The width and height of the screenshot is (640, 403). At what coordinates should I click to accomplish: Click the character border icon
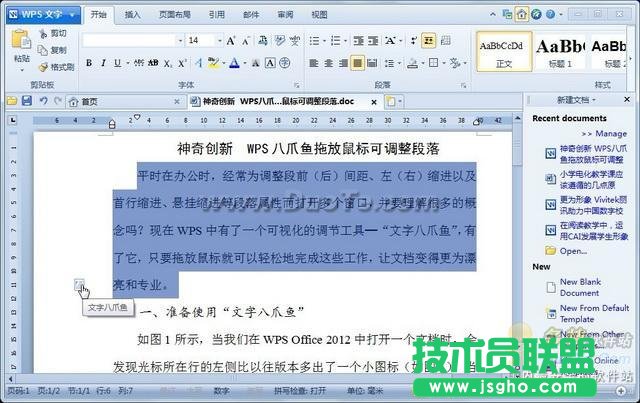(x=270, y=63)
